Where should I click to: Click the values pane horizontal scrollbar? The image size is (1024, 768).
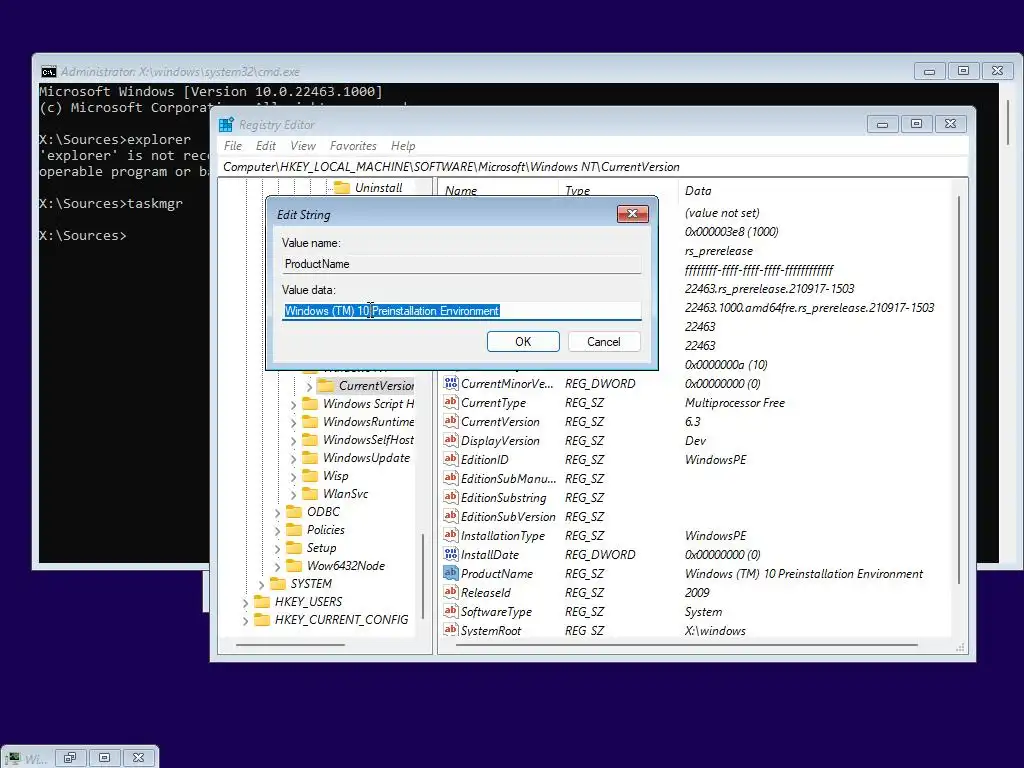pyautogui.click(x=686, y=646)
